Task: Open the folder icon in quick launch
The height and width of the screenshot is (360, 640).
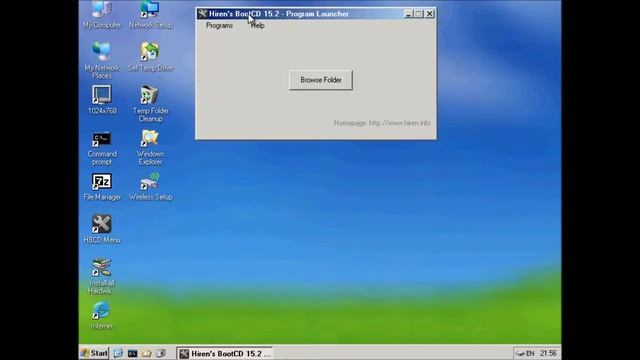Action: tap(147, 353)
